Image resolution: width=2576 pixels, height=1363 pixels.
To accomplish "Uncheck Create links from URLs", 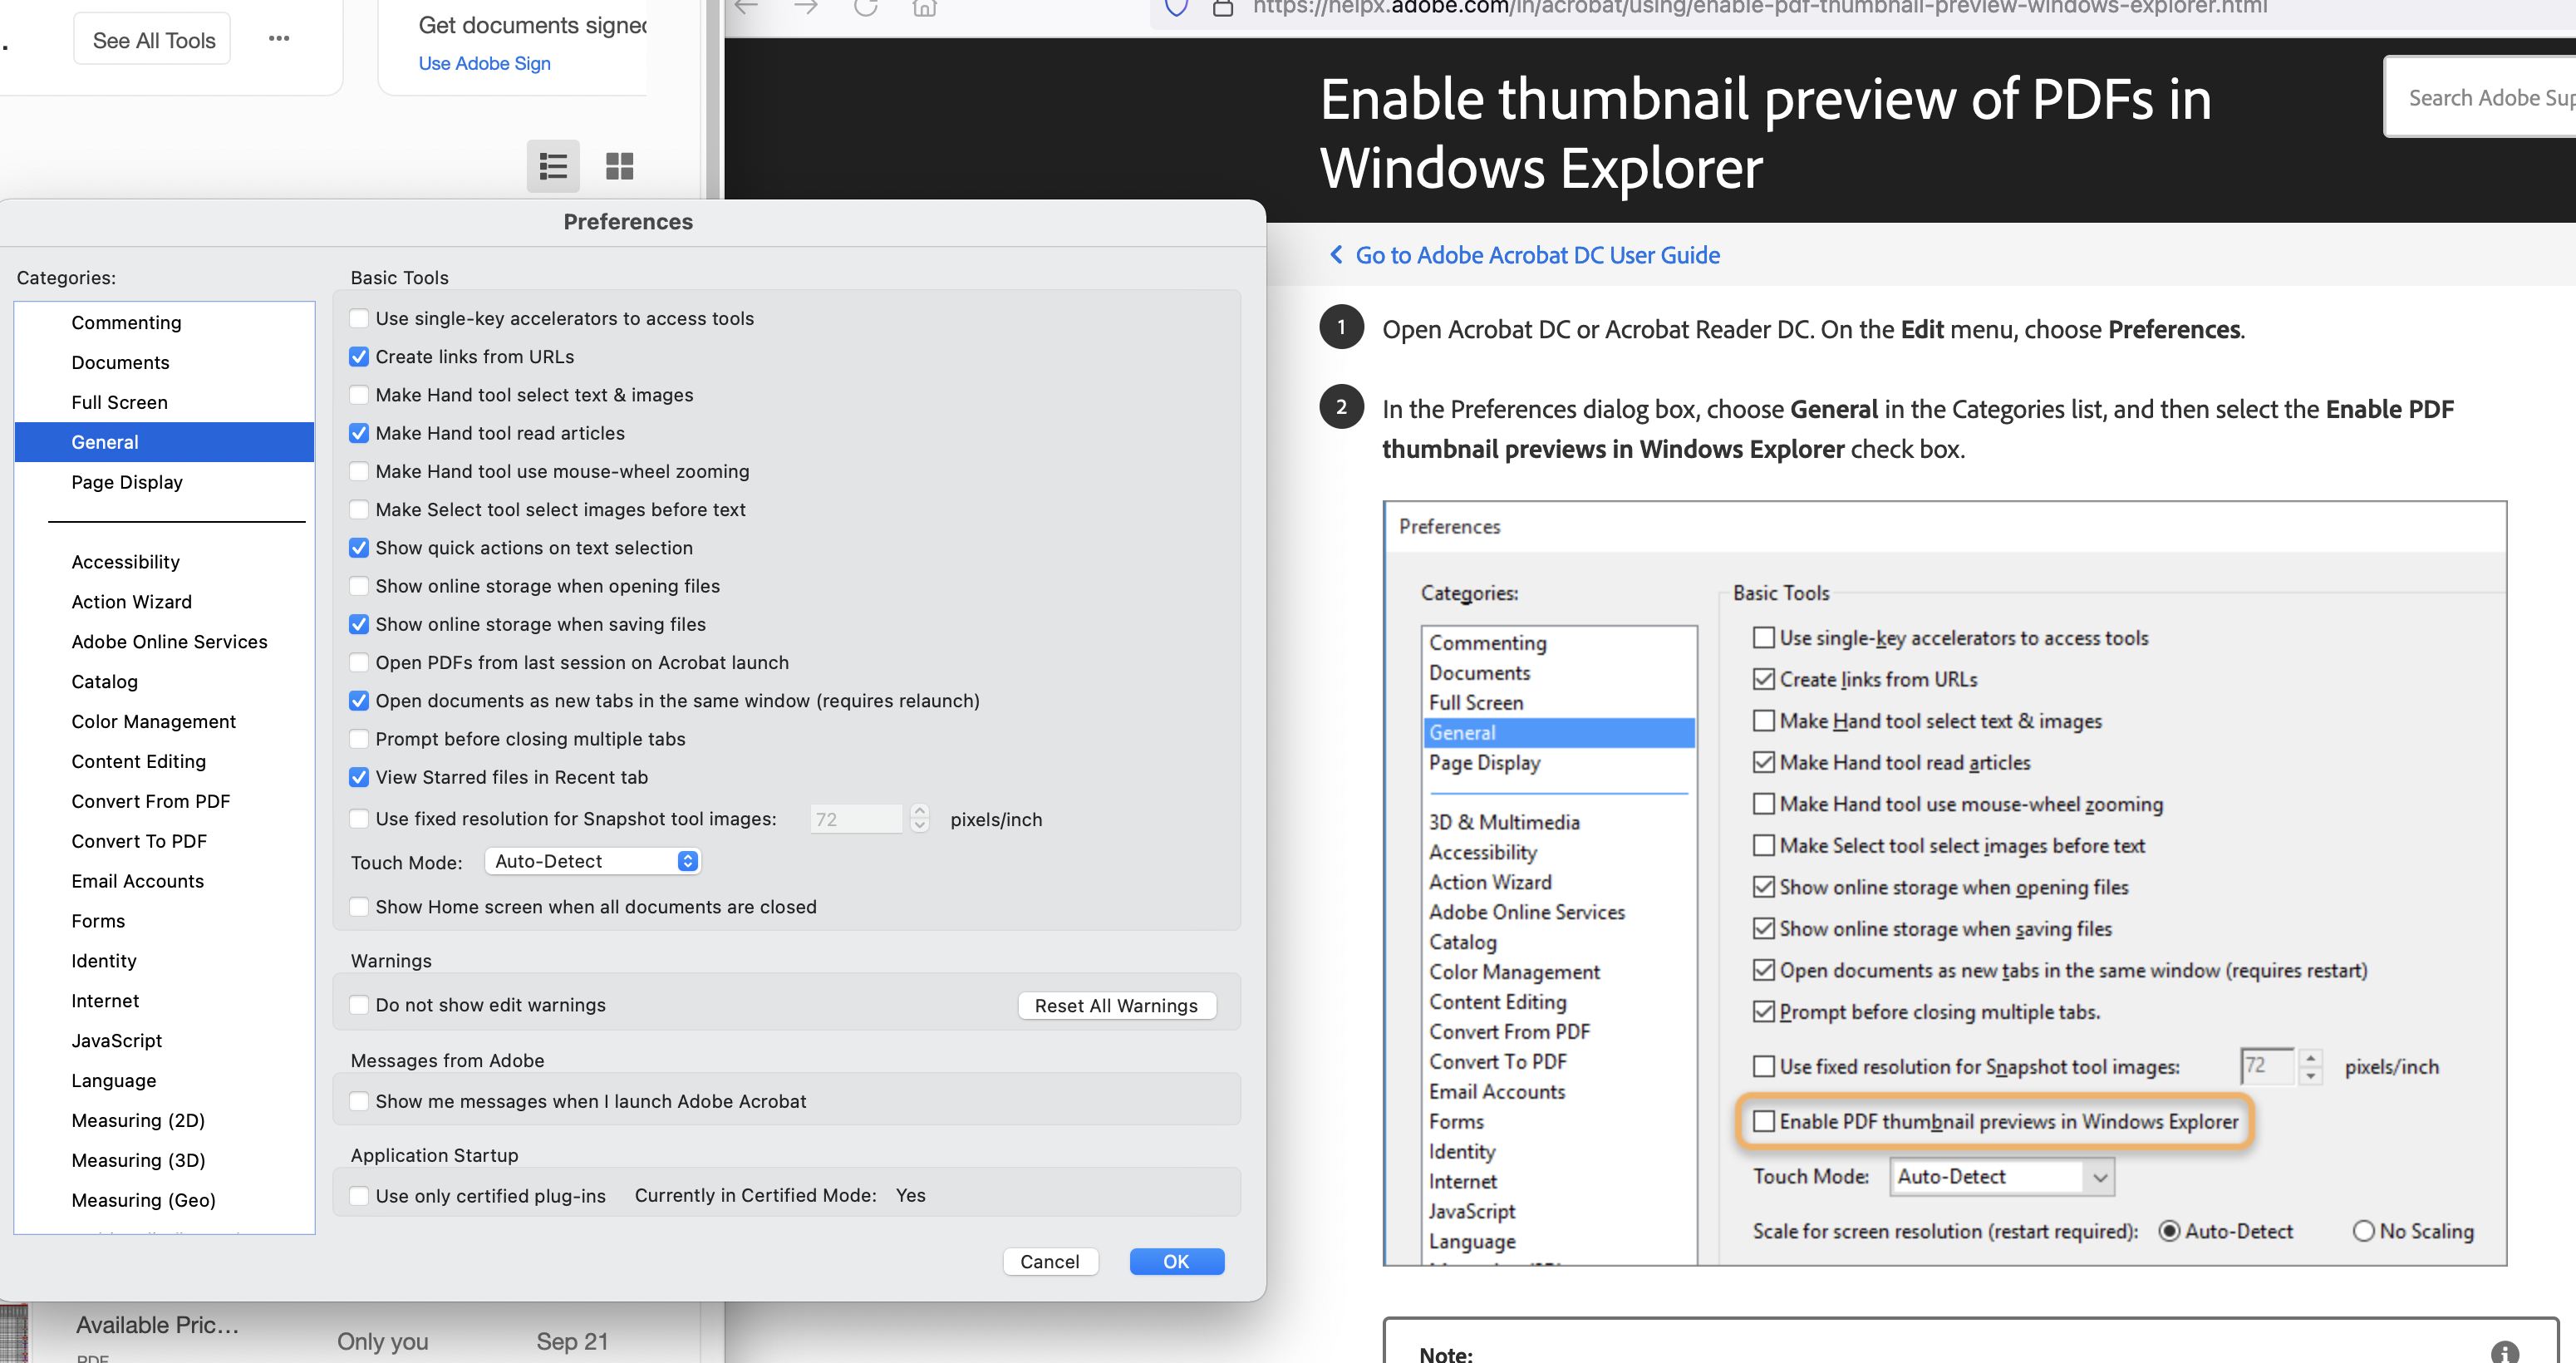I will pos(359,357).
